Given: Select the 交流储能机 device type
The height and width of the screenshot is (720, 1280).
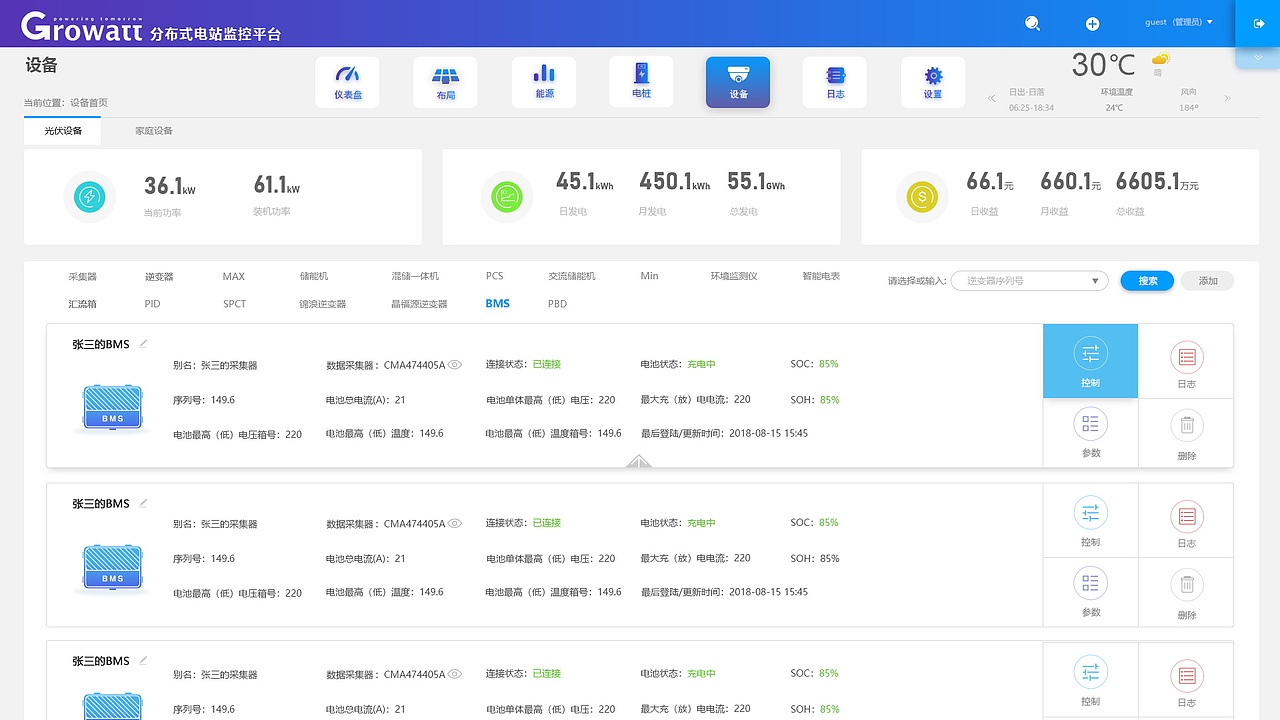Looking at the screenshot, I should (x=572, y=276).
